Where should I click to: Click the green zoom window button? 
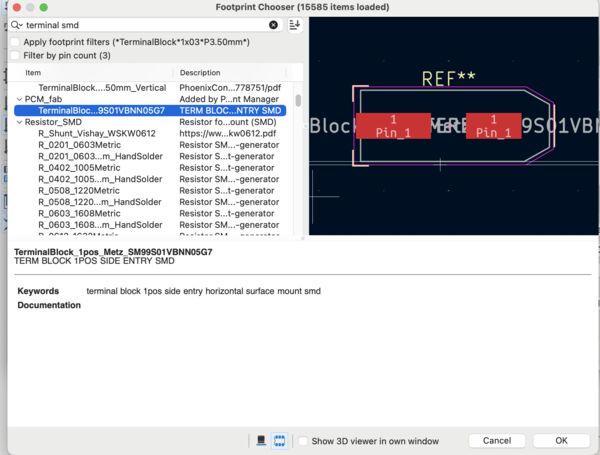click(44, 7)
